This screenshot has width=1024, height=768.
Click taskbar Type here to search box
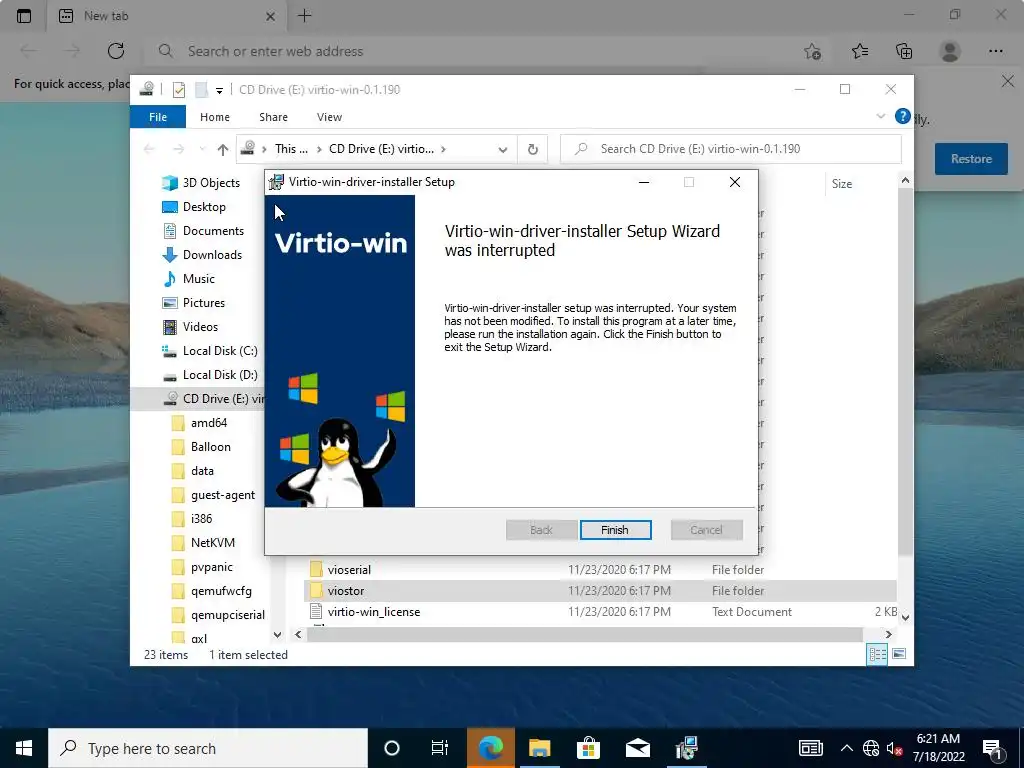208,748
